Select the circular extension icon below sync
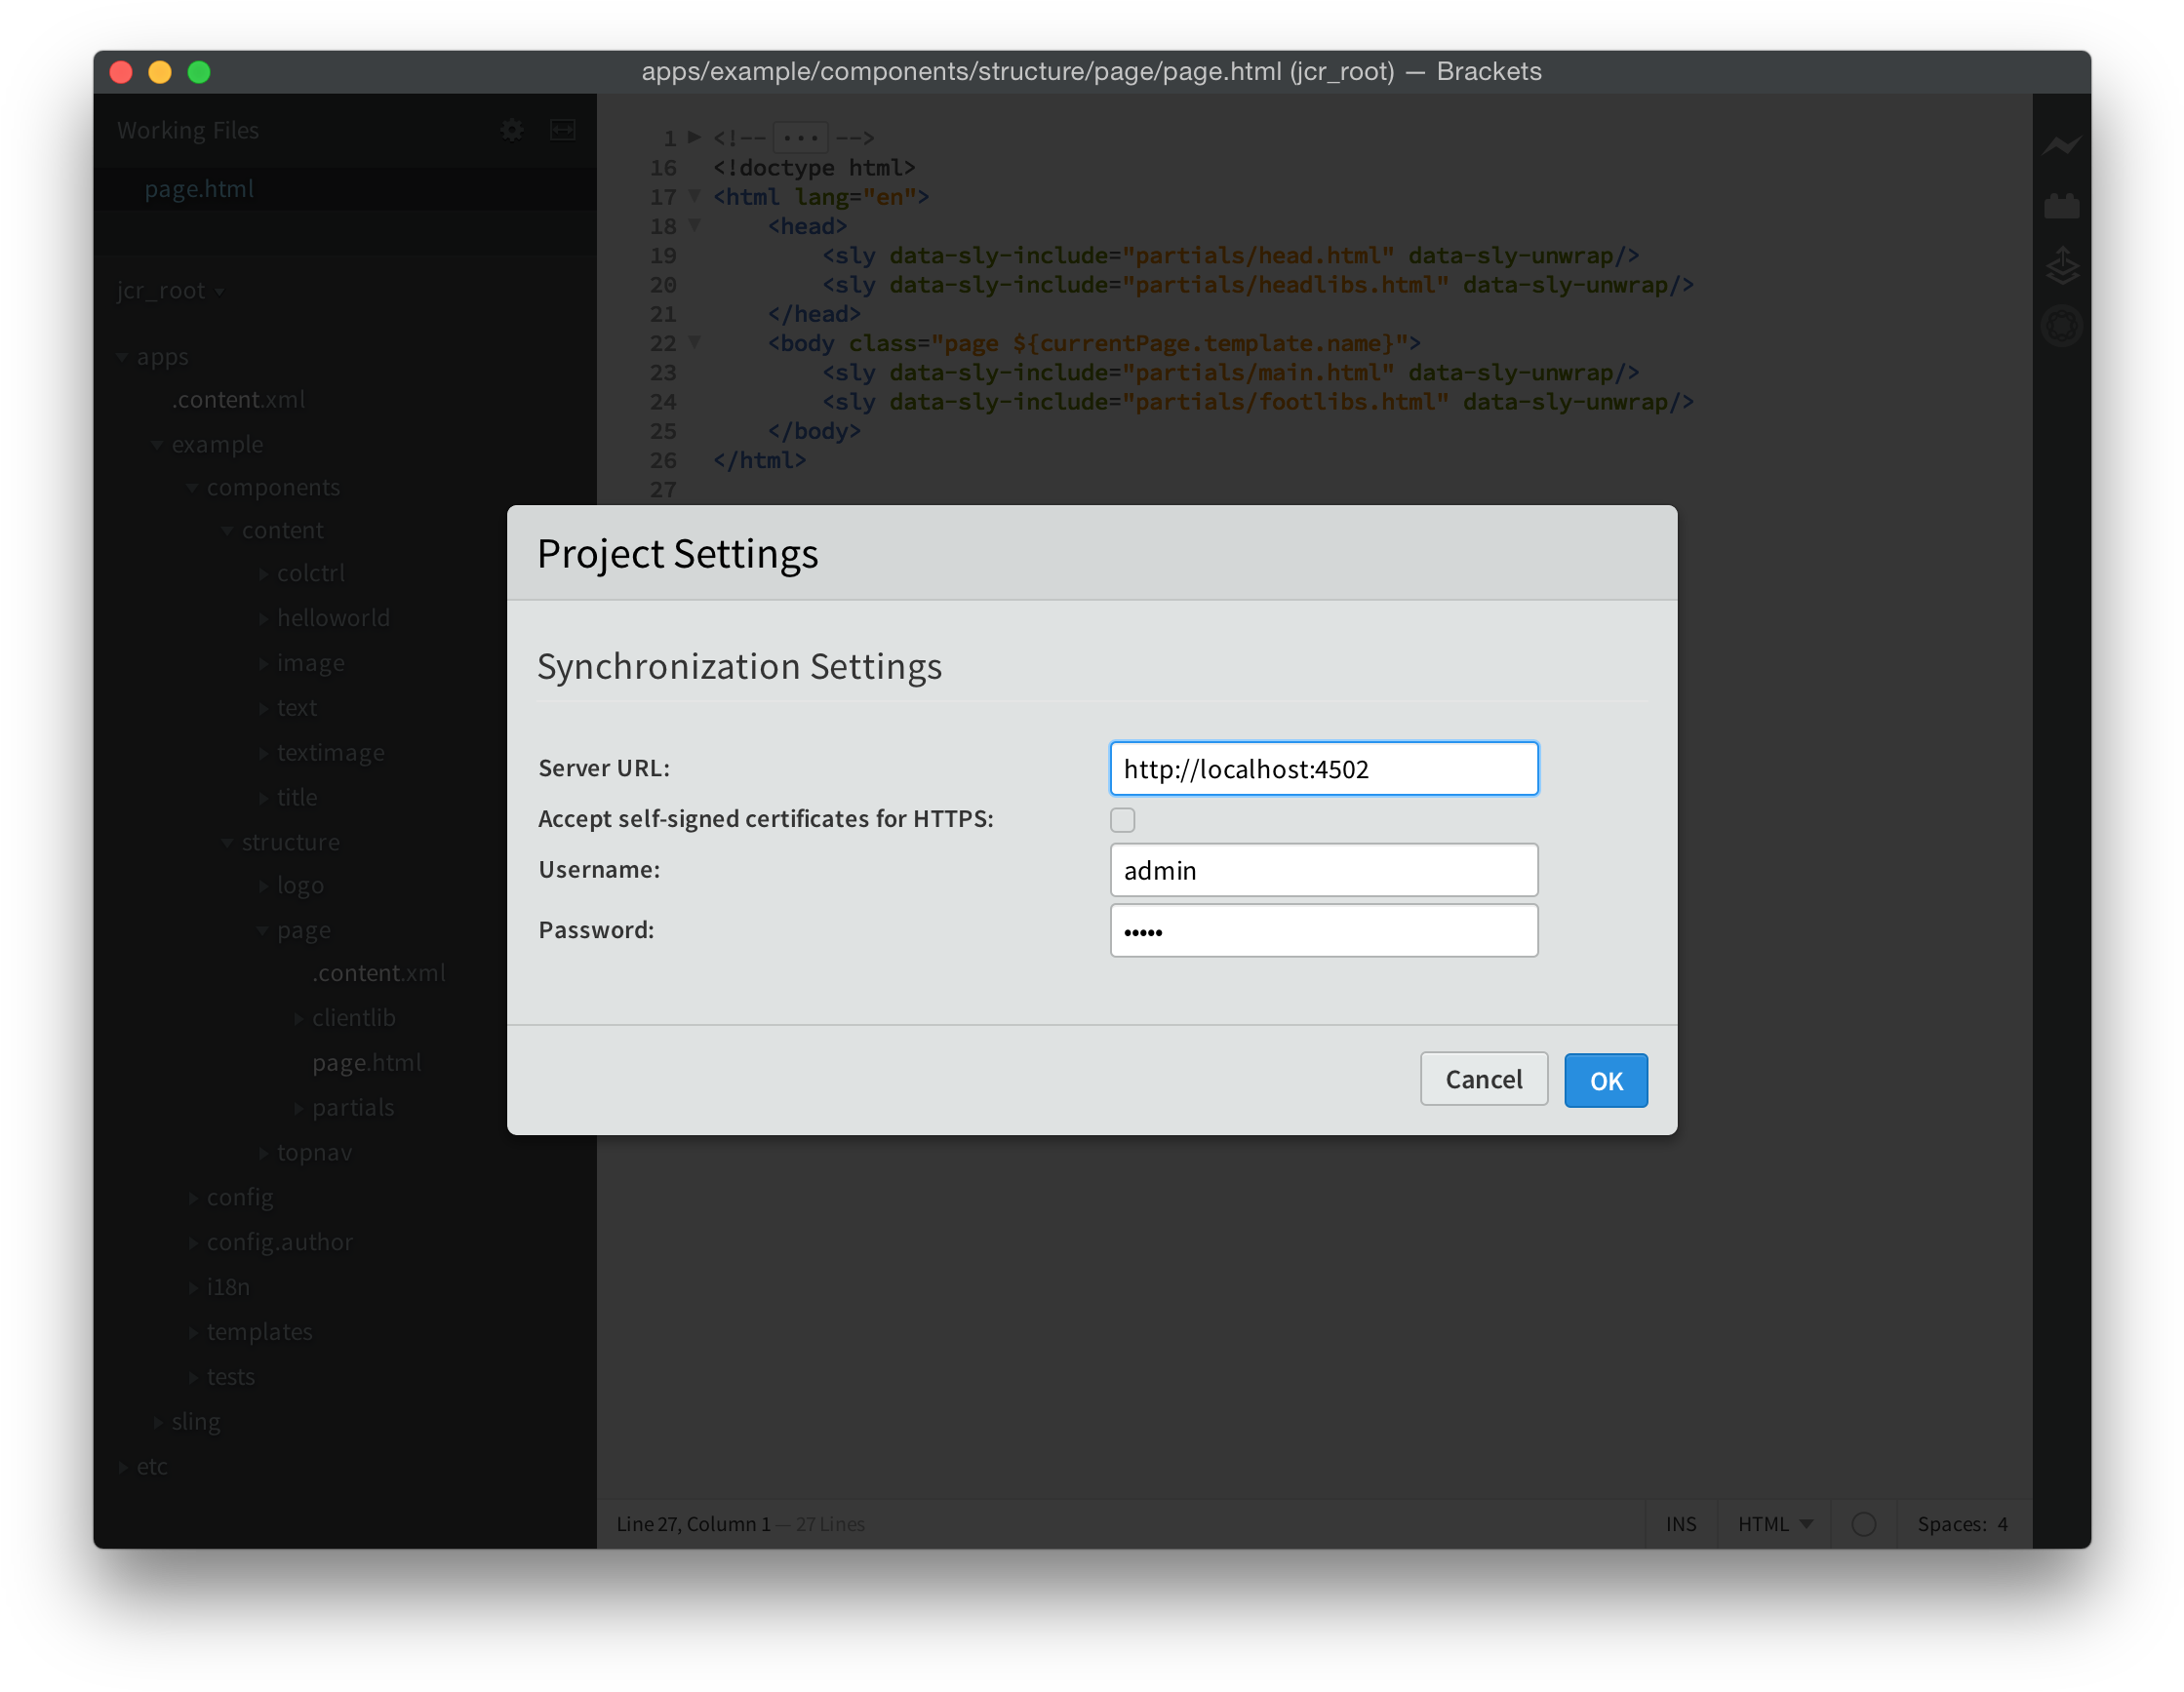Screen dimensions: 2184x1692 point(2062,324)
